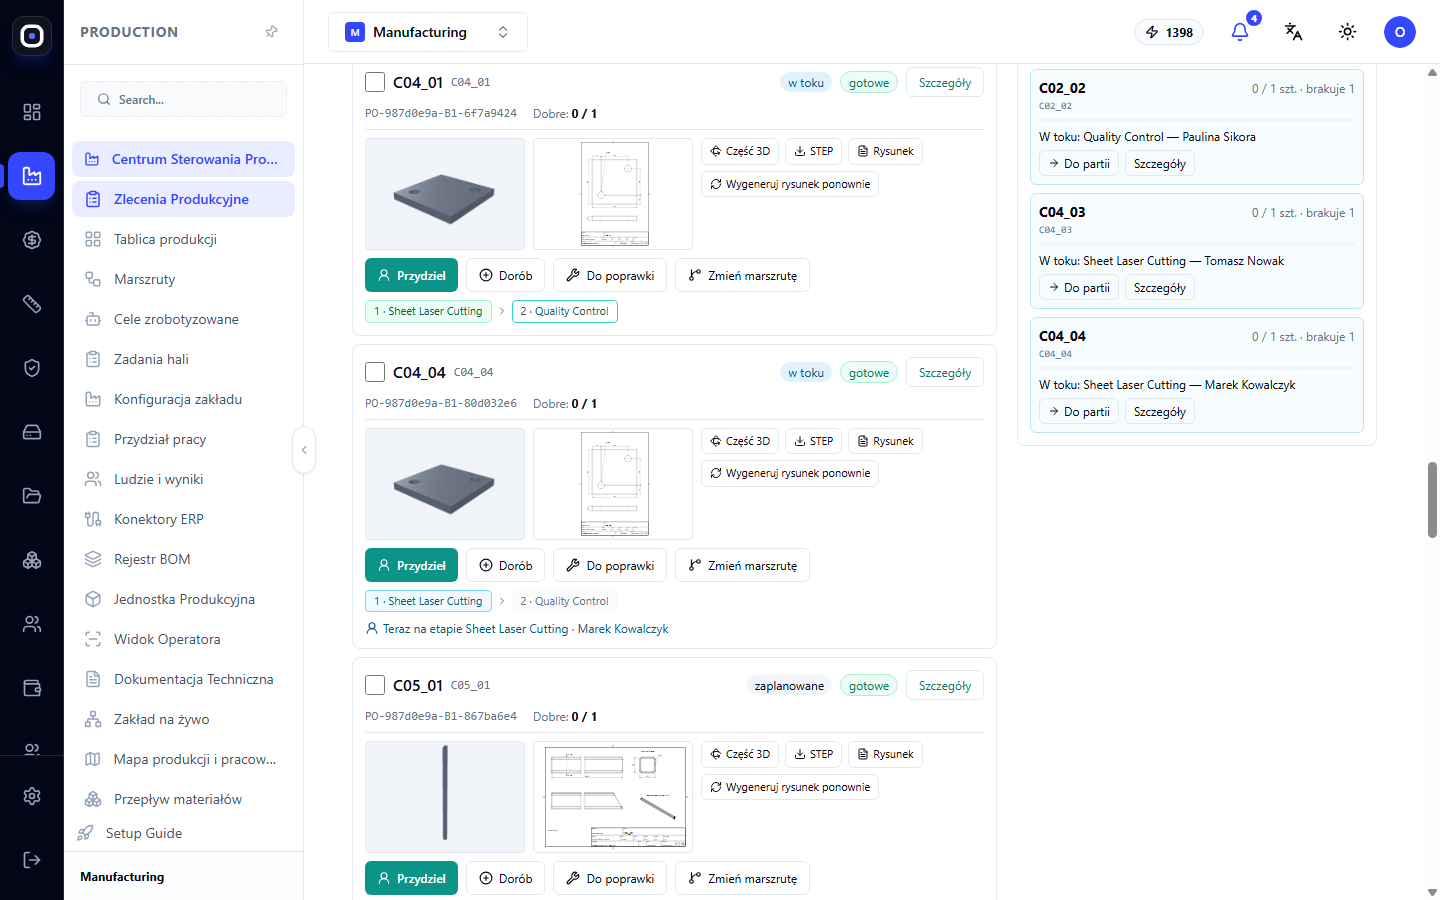This screenshot has width=1440, height=900.
Task: Open the user avatar menu
Action: click(x=1400, y=32)
